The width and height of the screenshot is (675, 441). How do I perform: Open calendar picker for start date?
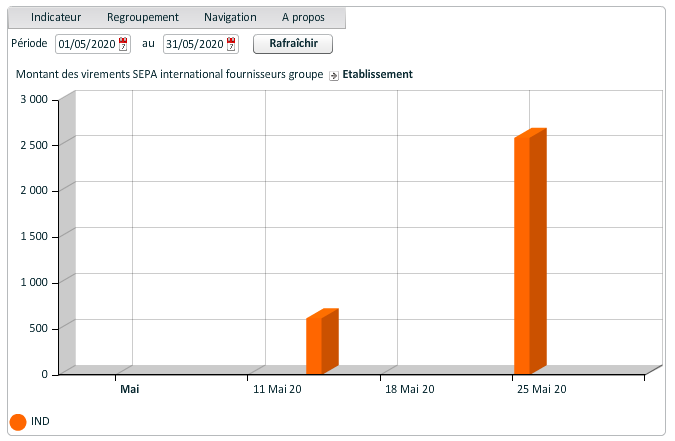pos(123,44)
